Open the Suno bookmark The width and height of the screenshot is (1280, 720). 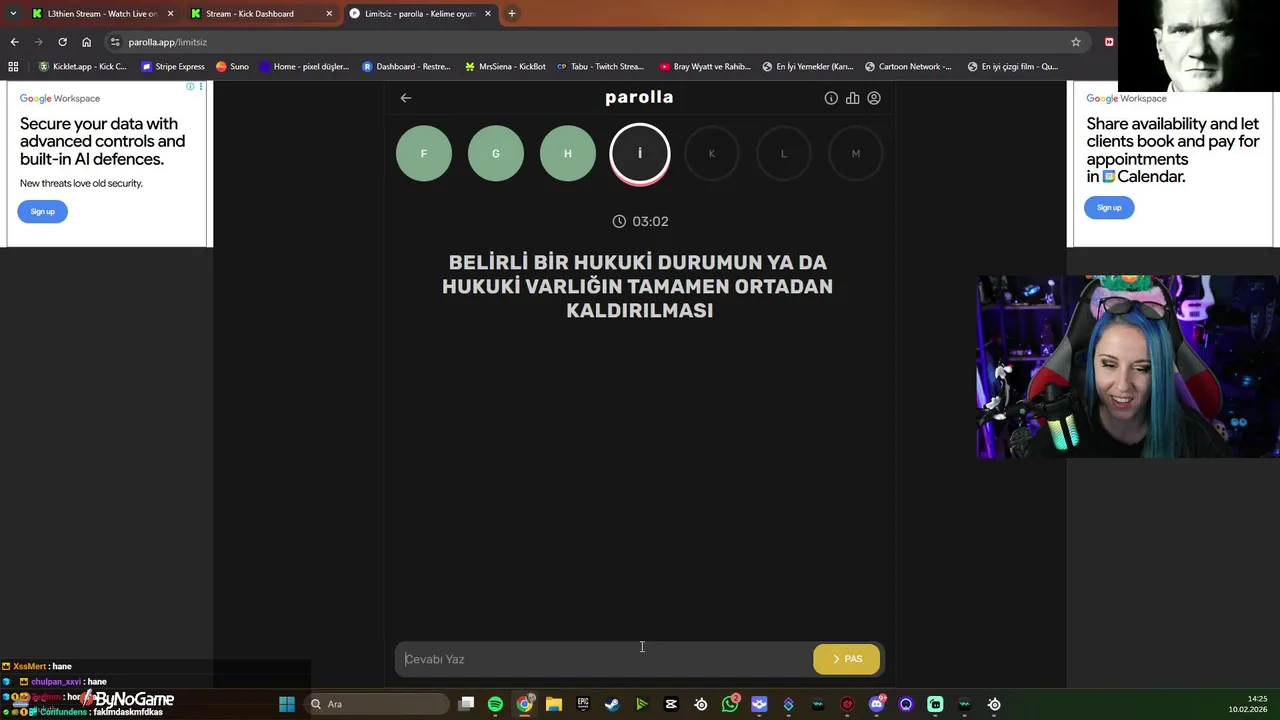coord(232,67)
